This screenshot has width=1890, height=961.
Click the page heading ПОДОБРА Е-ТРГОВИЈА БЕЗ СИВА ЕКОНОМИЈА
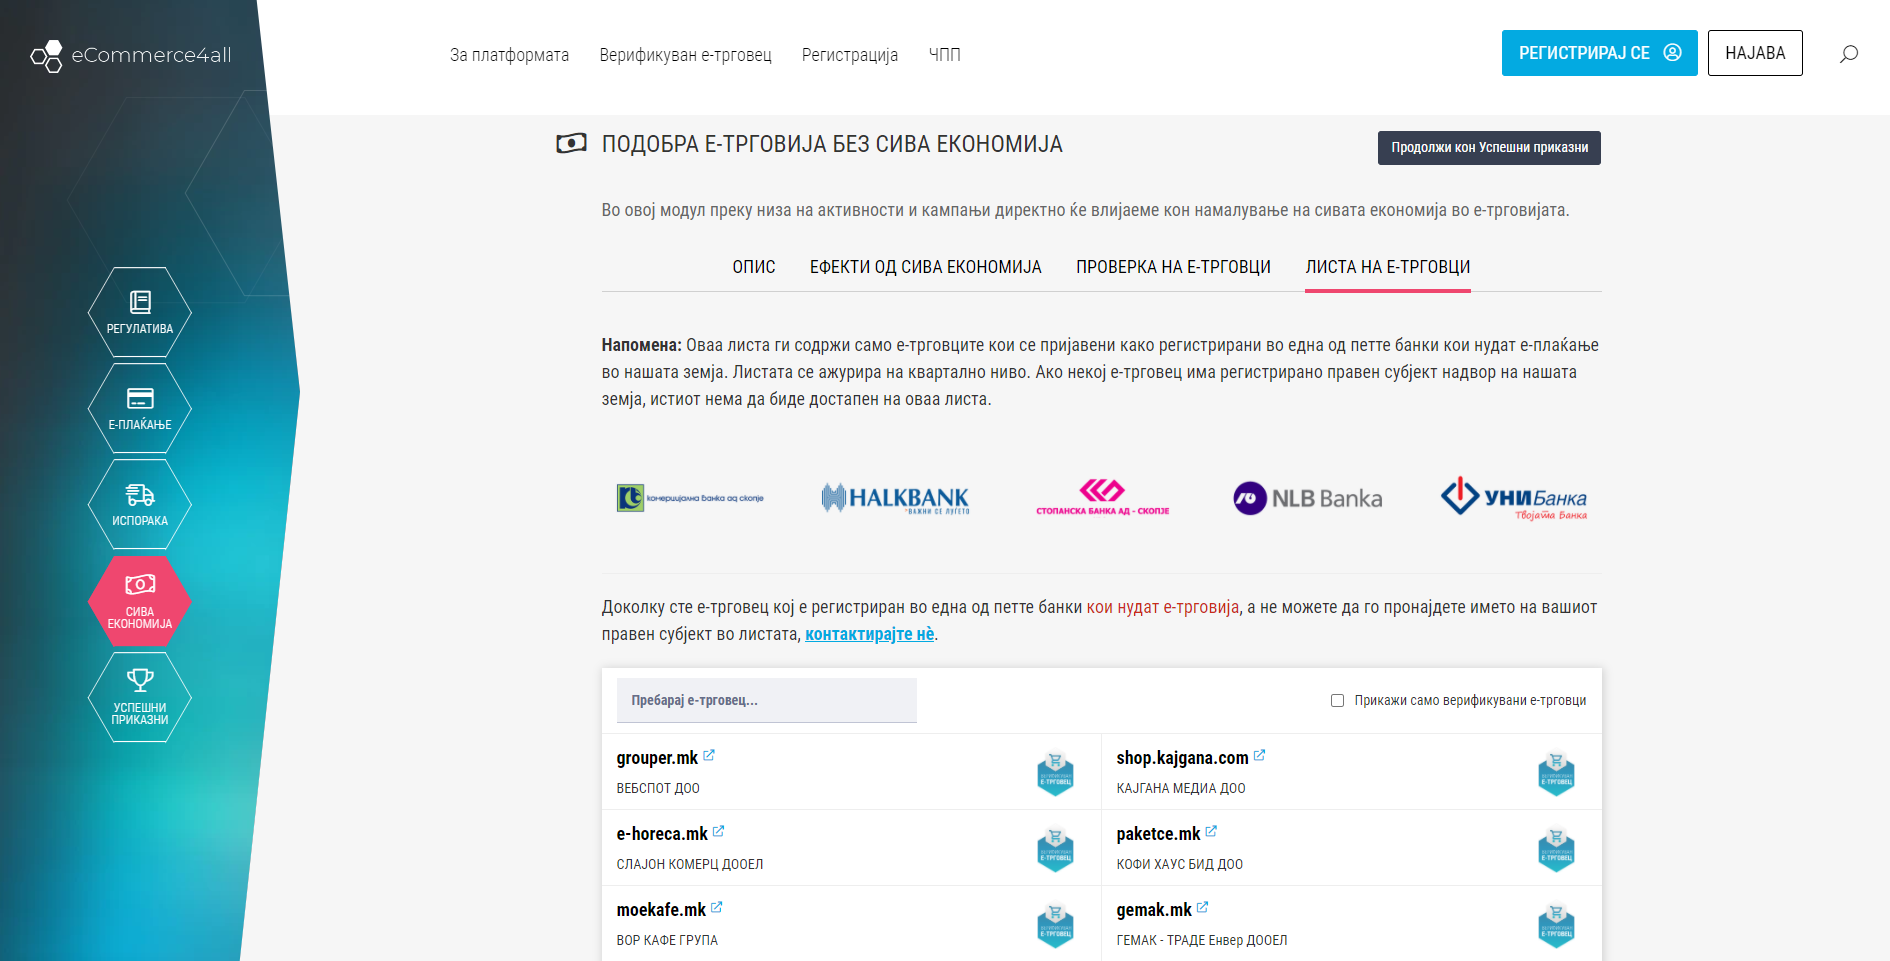(832, 144)
